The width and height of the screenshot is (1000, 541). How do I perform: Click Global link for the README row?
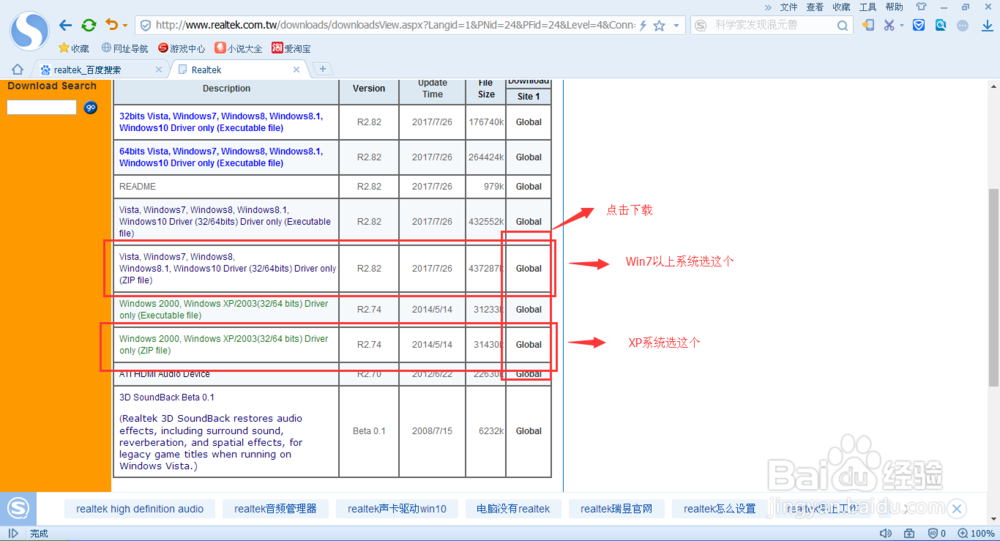[528, 186]
